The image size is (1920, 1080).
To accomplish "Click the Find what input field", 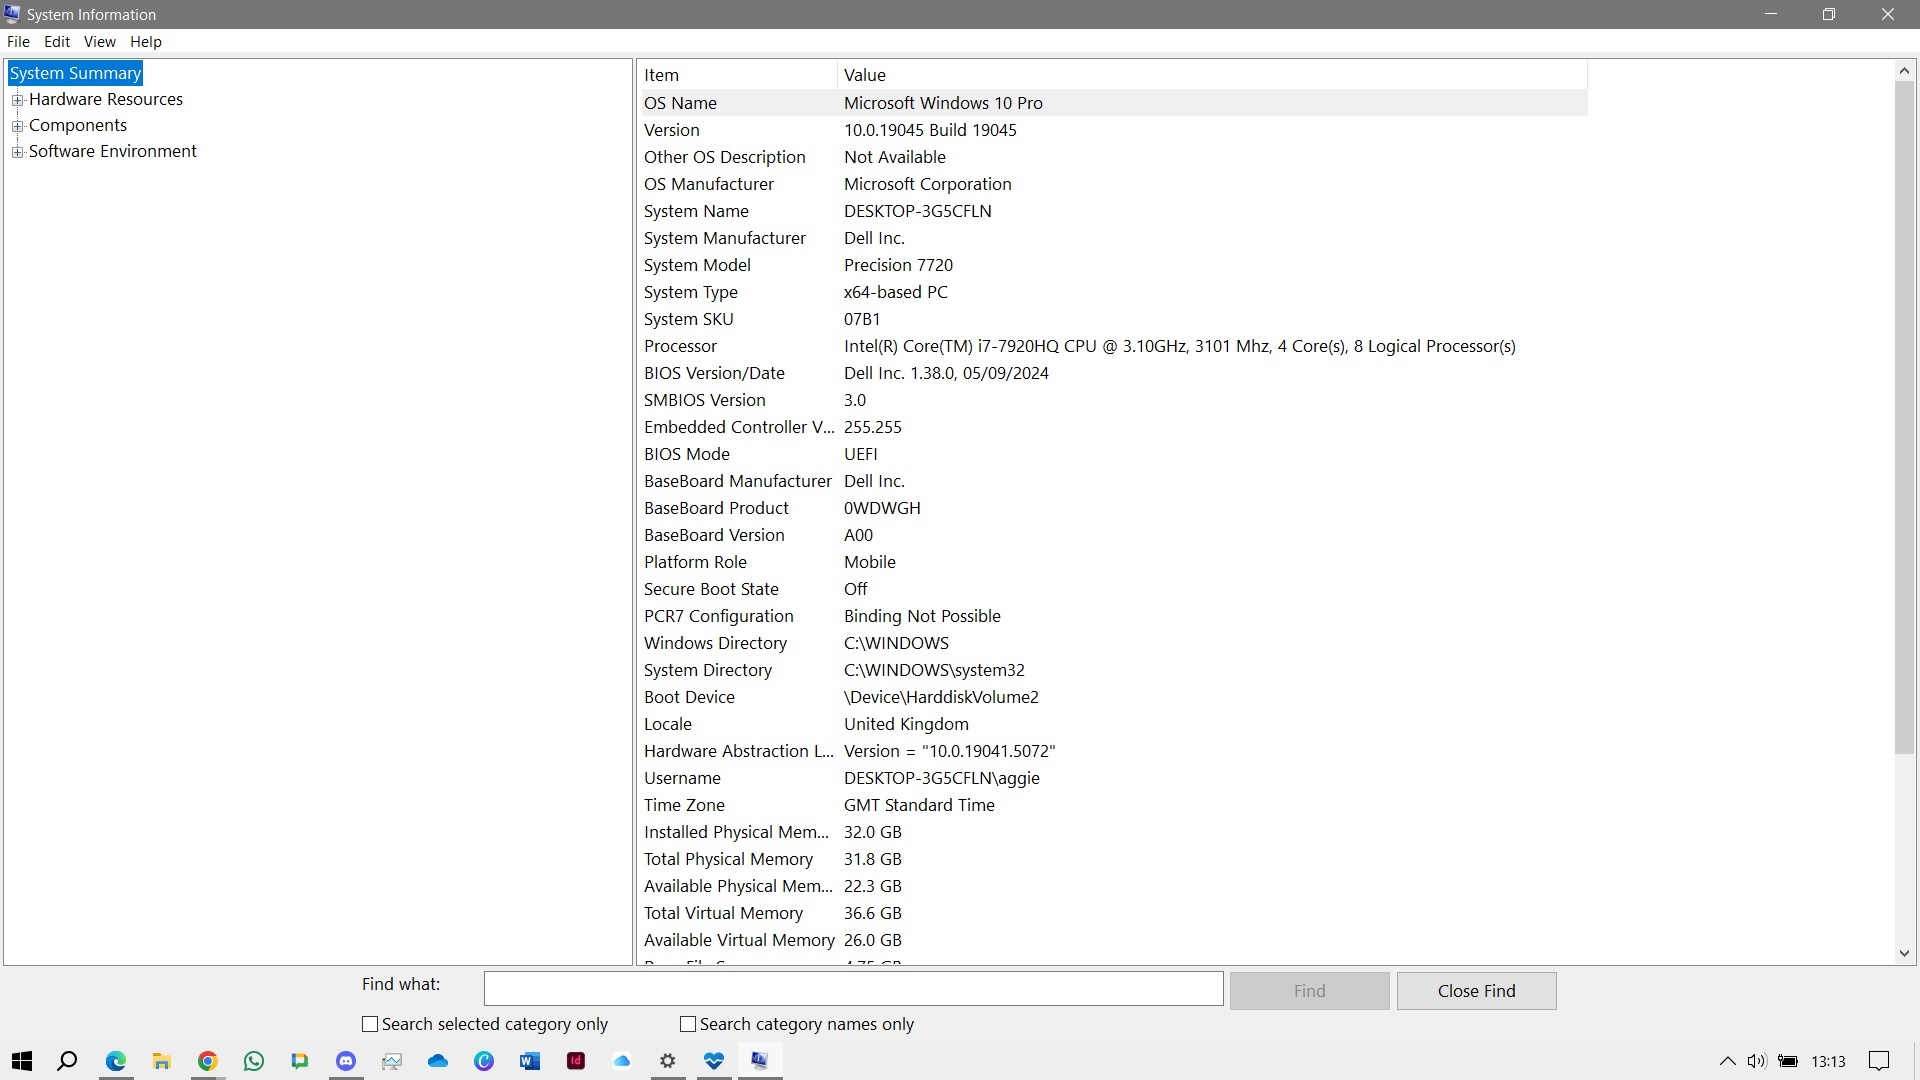I will (853, 989).
